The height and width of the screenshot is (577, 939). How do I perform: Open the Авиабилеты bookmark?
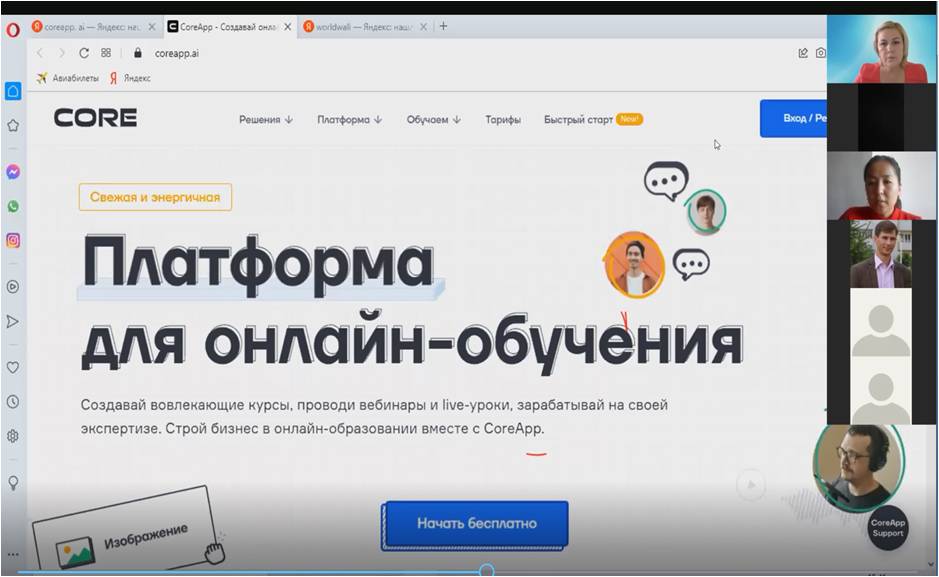point(68,78)
